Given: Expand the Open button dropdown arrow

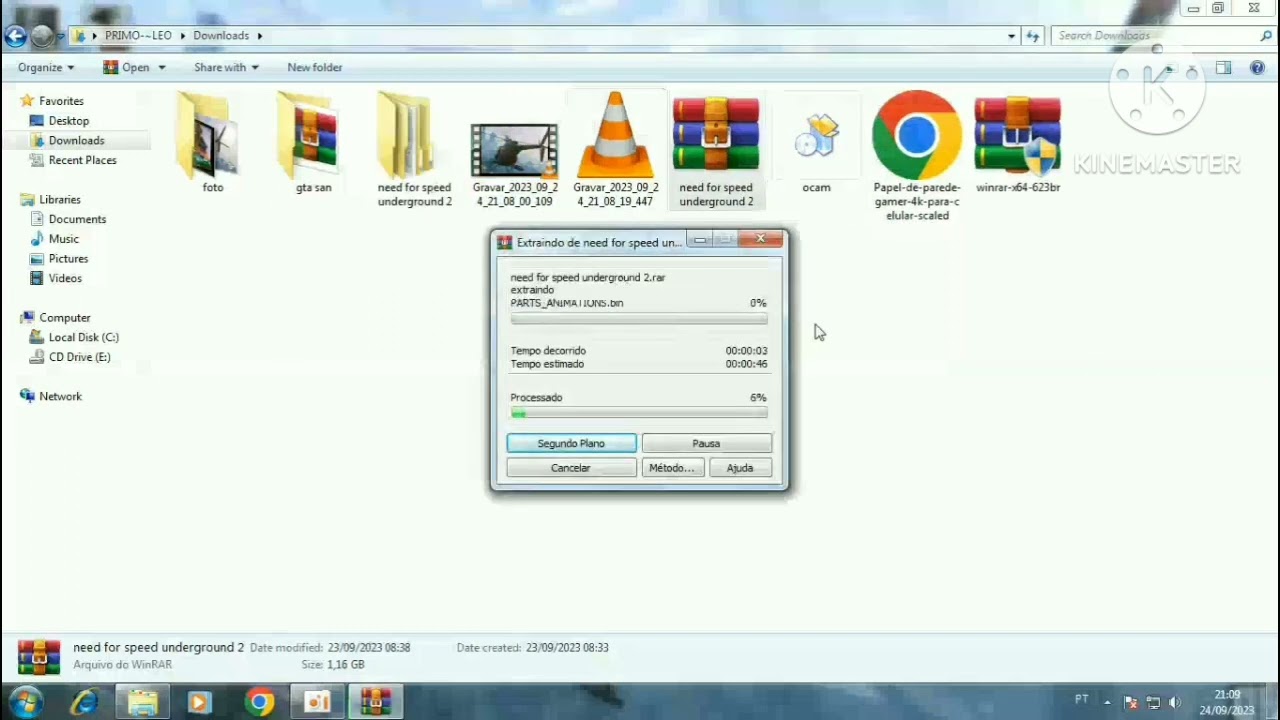Looking at the screenshot, I should (161, 68).
